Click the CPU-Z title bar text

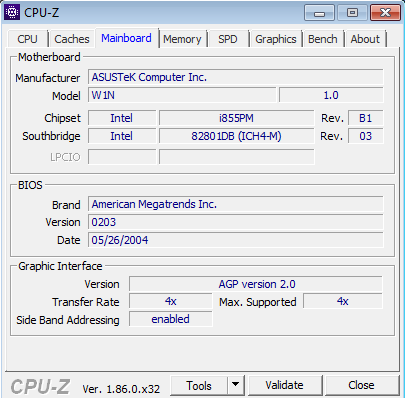pyautogui.click(x=41, y=13)
